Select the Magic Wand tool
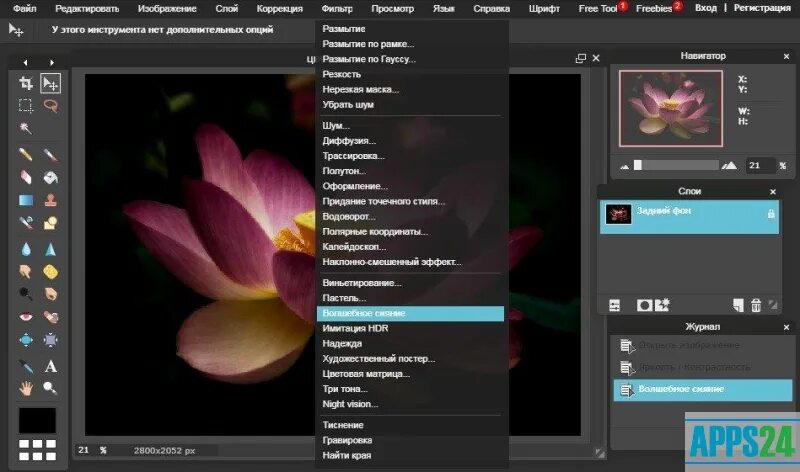The width and height of the screenshot is (800, 472). [26, 128]
